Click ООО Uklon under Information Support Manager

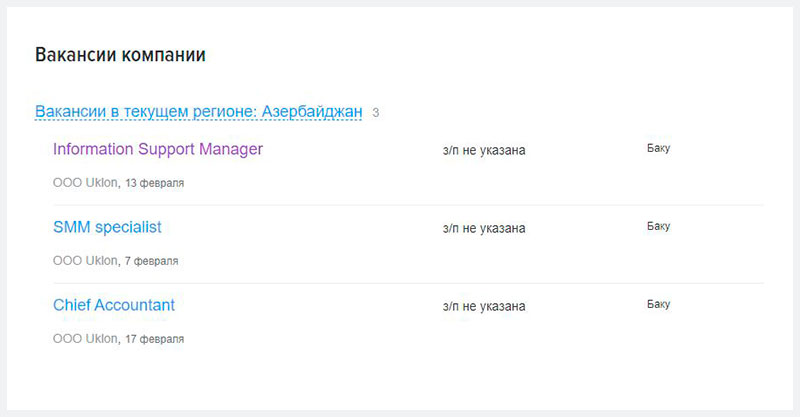(x=85, y=183)
